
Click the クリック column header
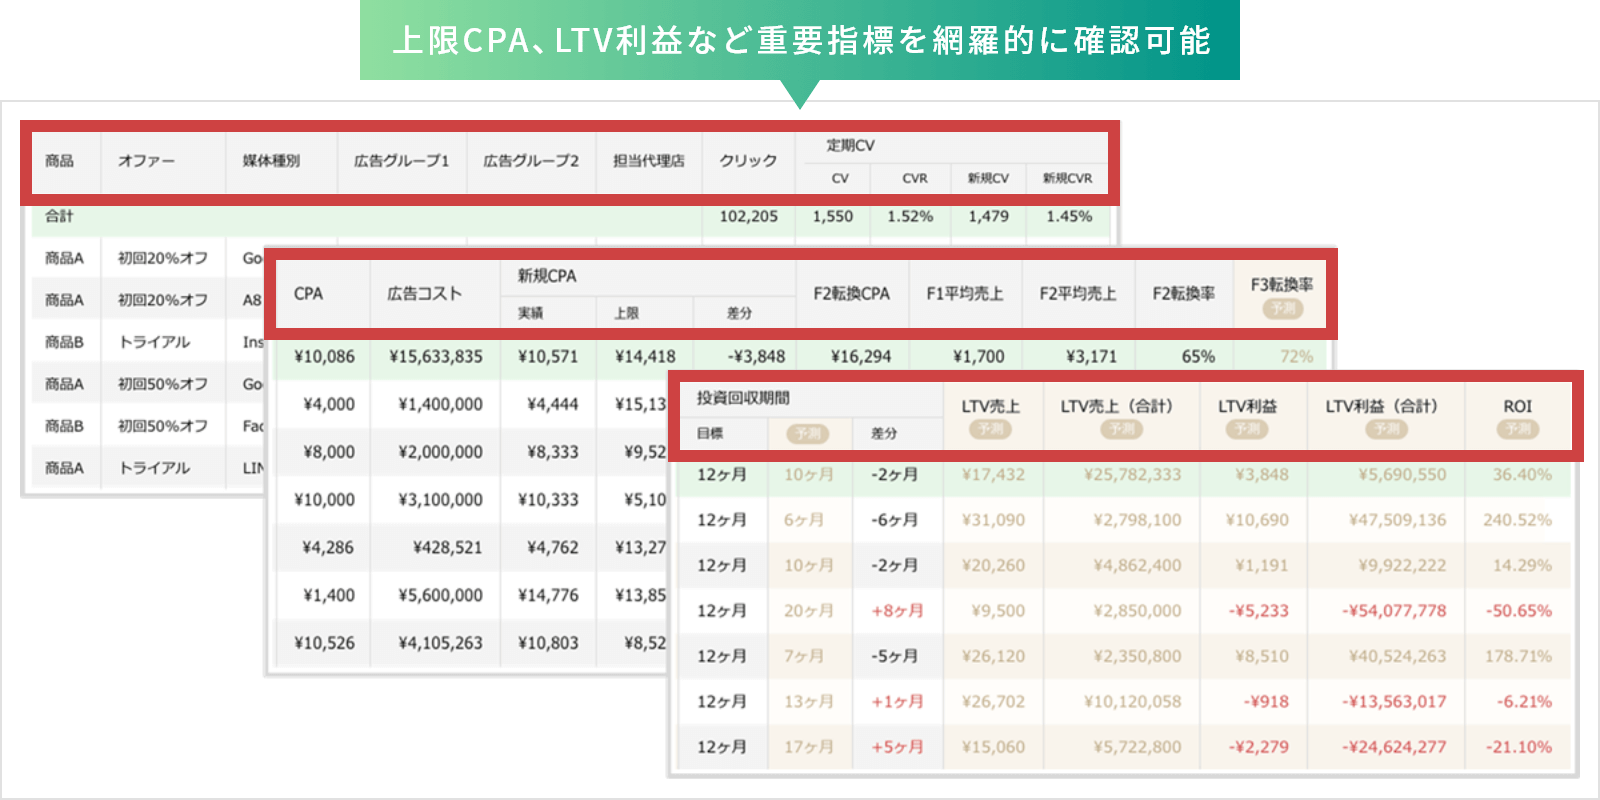click(x=748, y=161)
